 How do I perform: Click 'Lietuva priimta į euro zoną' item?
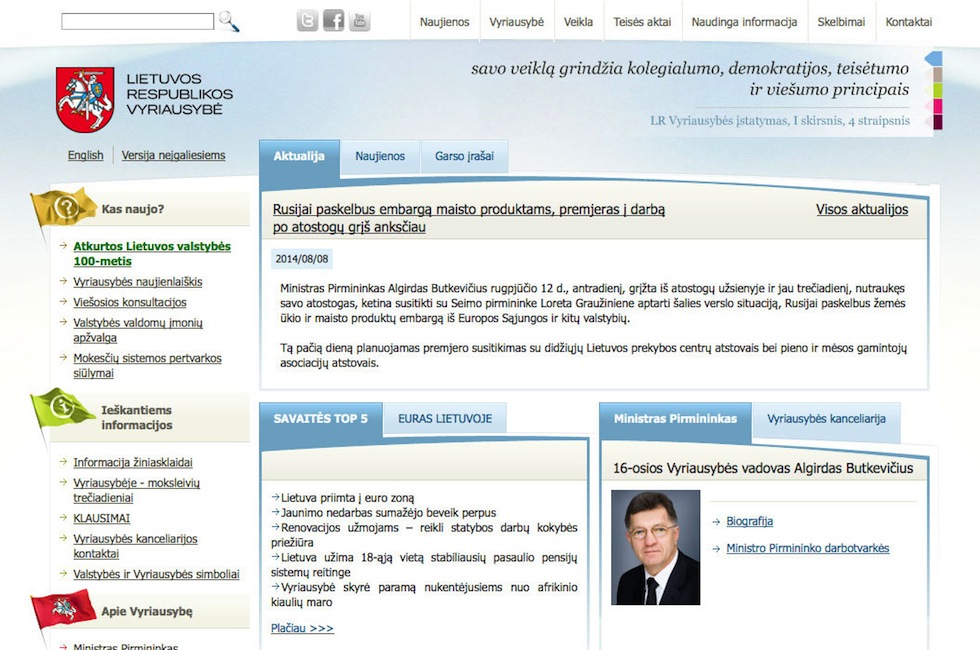point(343,498)
